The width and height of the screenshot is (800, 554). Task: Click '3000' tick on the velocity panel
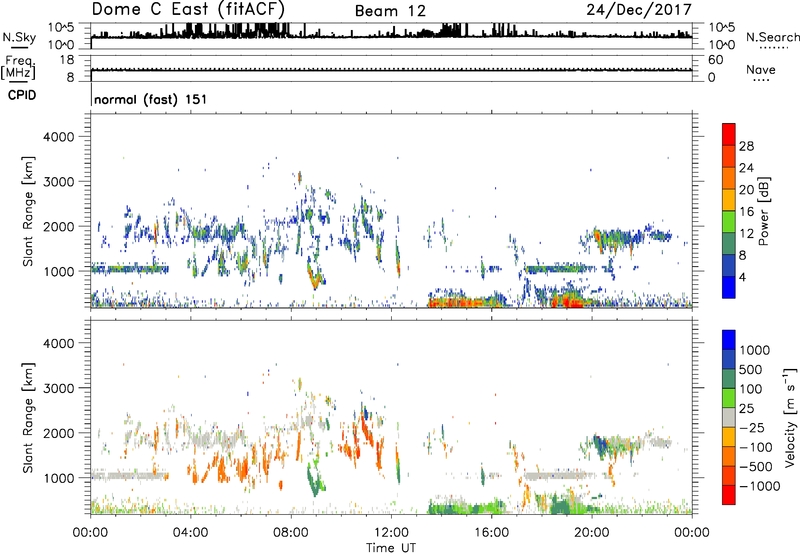click(x=58, y=388)
